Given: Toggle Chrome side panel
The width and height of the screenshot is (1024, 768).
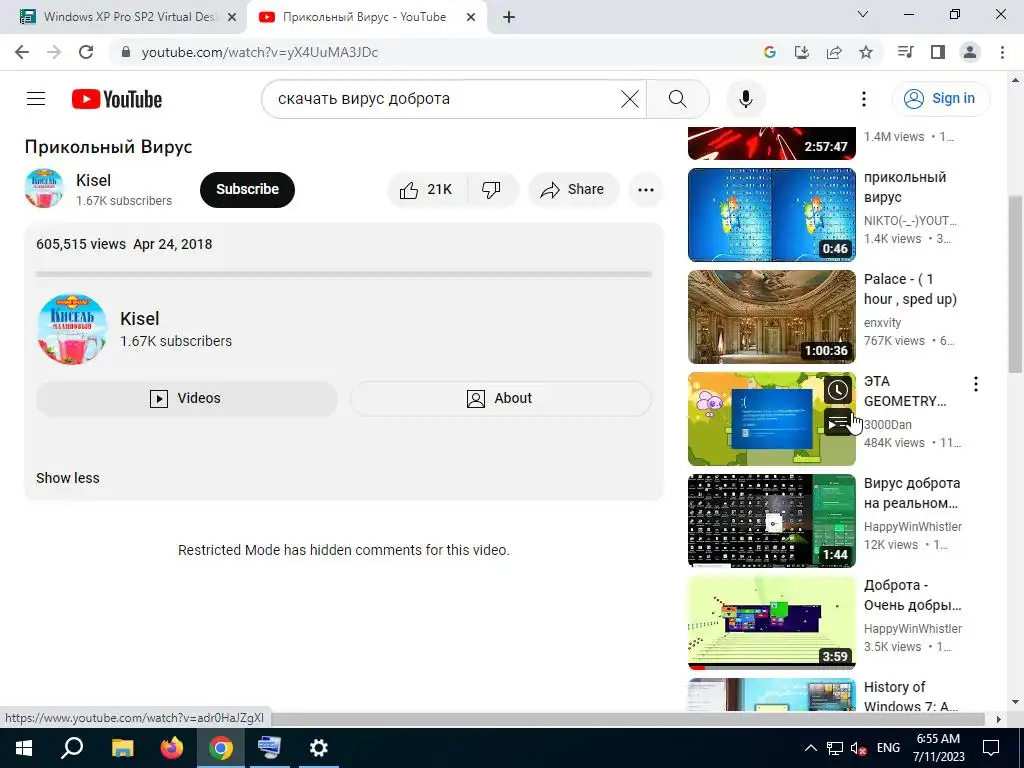Looking at the screenshot, I should point(938,52).
